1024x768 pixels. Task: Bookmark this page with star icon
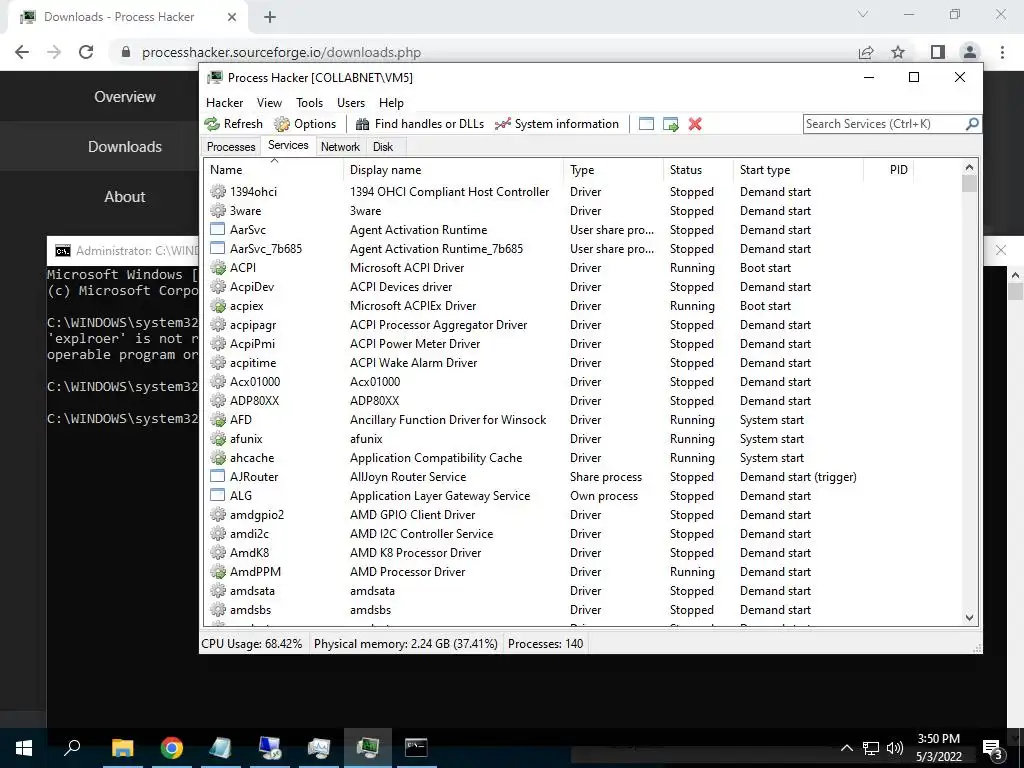pyautogui.click(x=898, y=52)
